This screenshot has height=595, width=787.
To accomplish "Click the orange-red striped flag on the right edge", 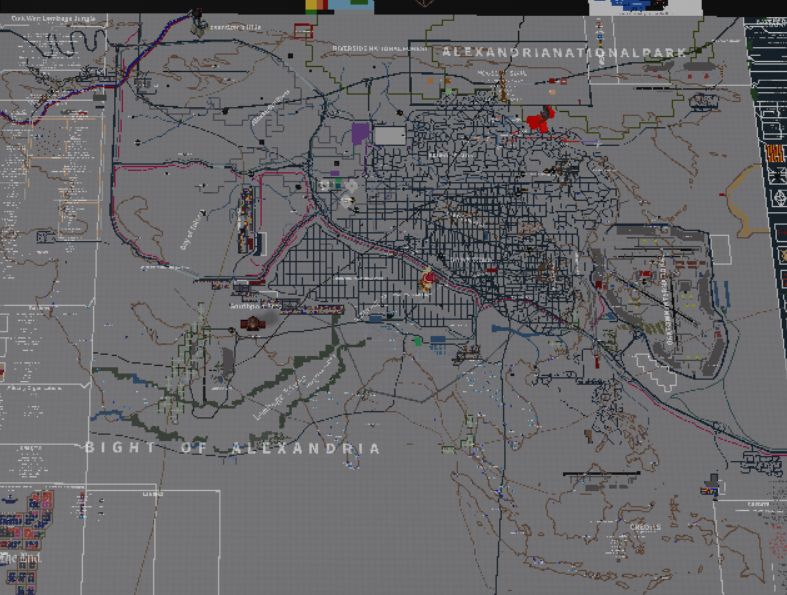I will (x=774, y=152).
